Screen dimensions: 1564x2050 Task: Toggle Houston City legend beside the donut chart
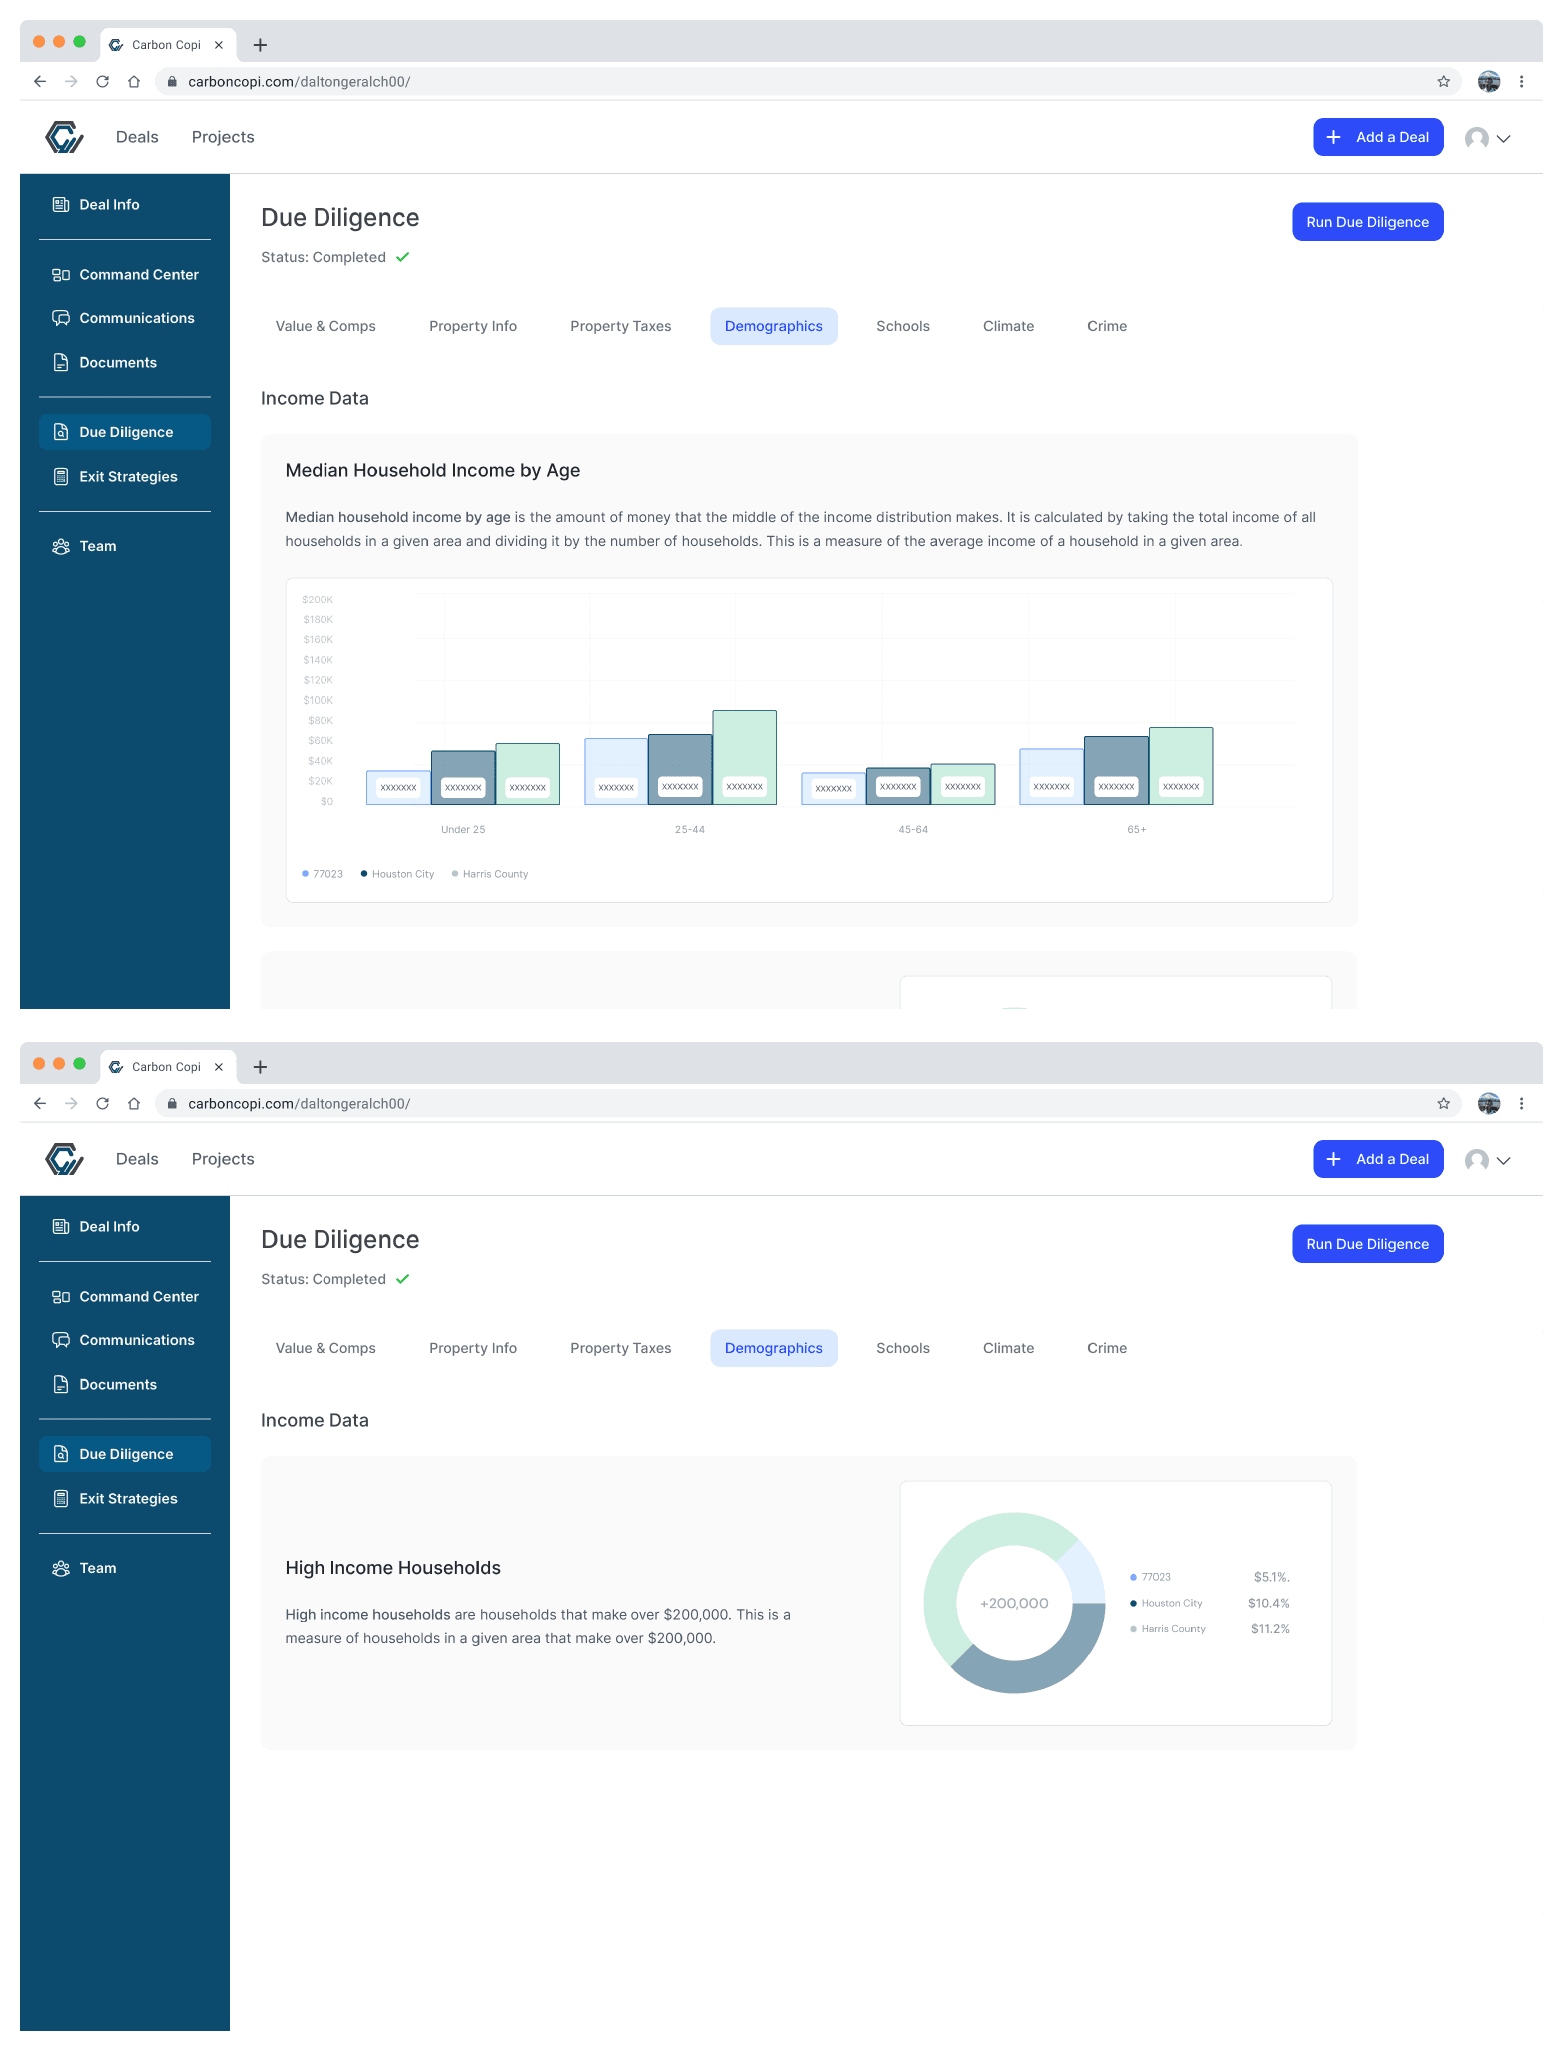(x=1171, y=1603)
